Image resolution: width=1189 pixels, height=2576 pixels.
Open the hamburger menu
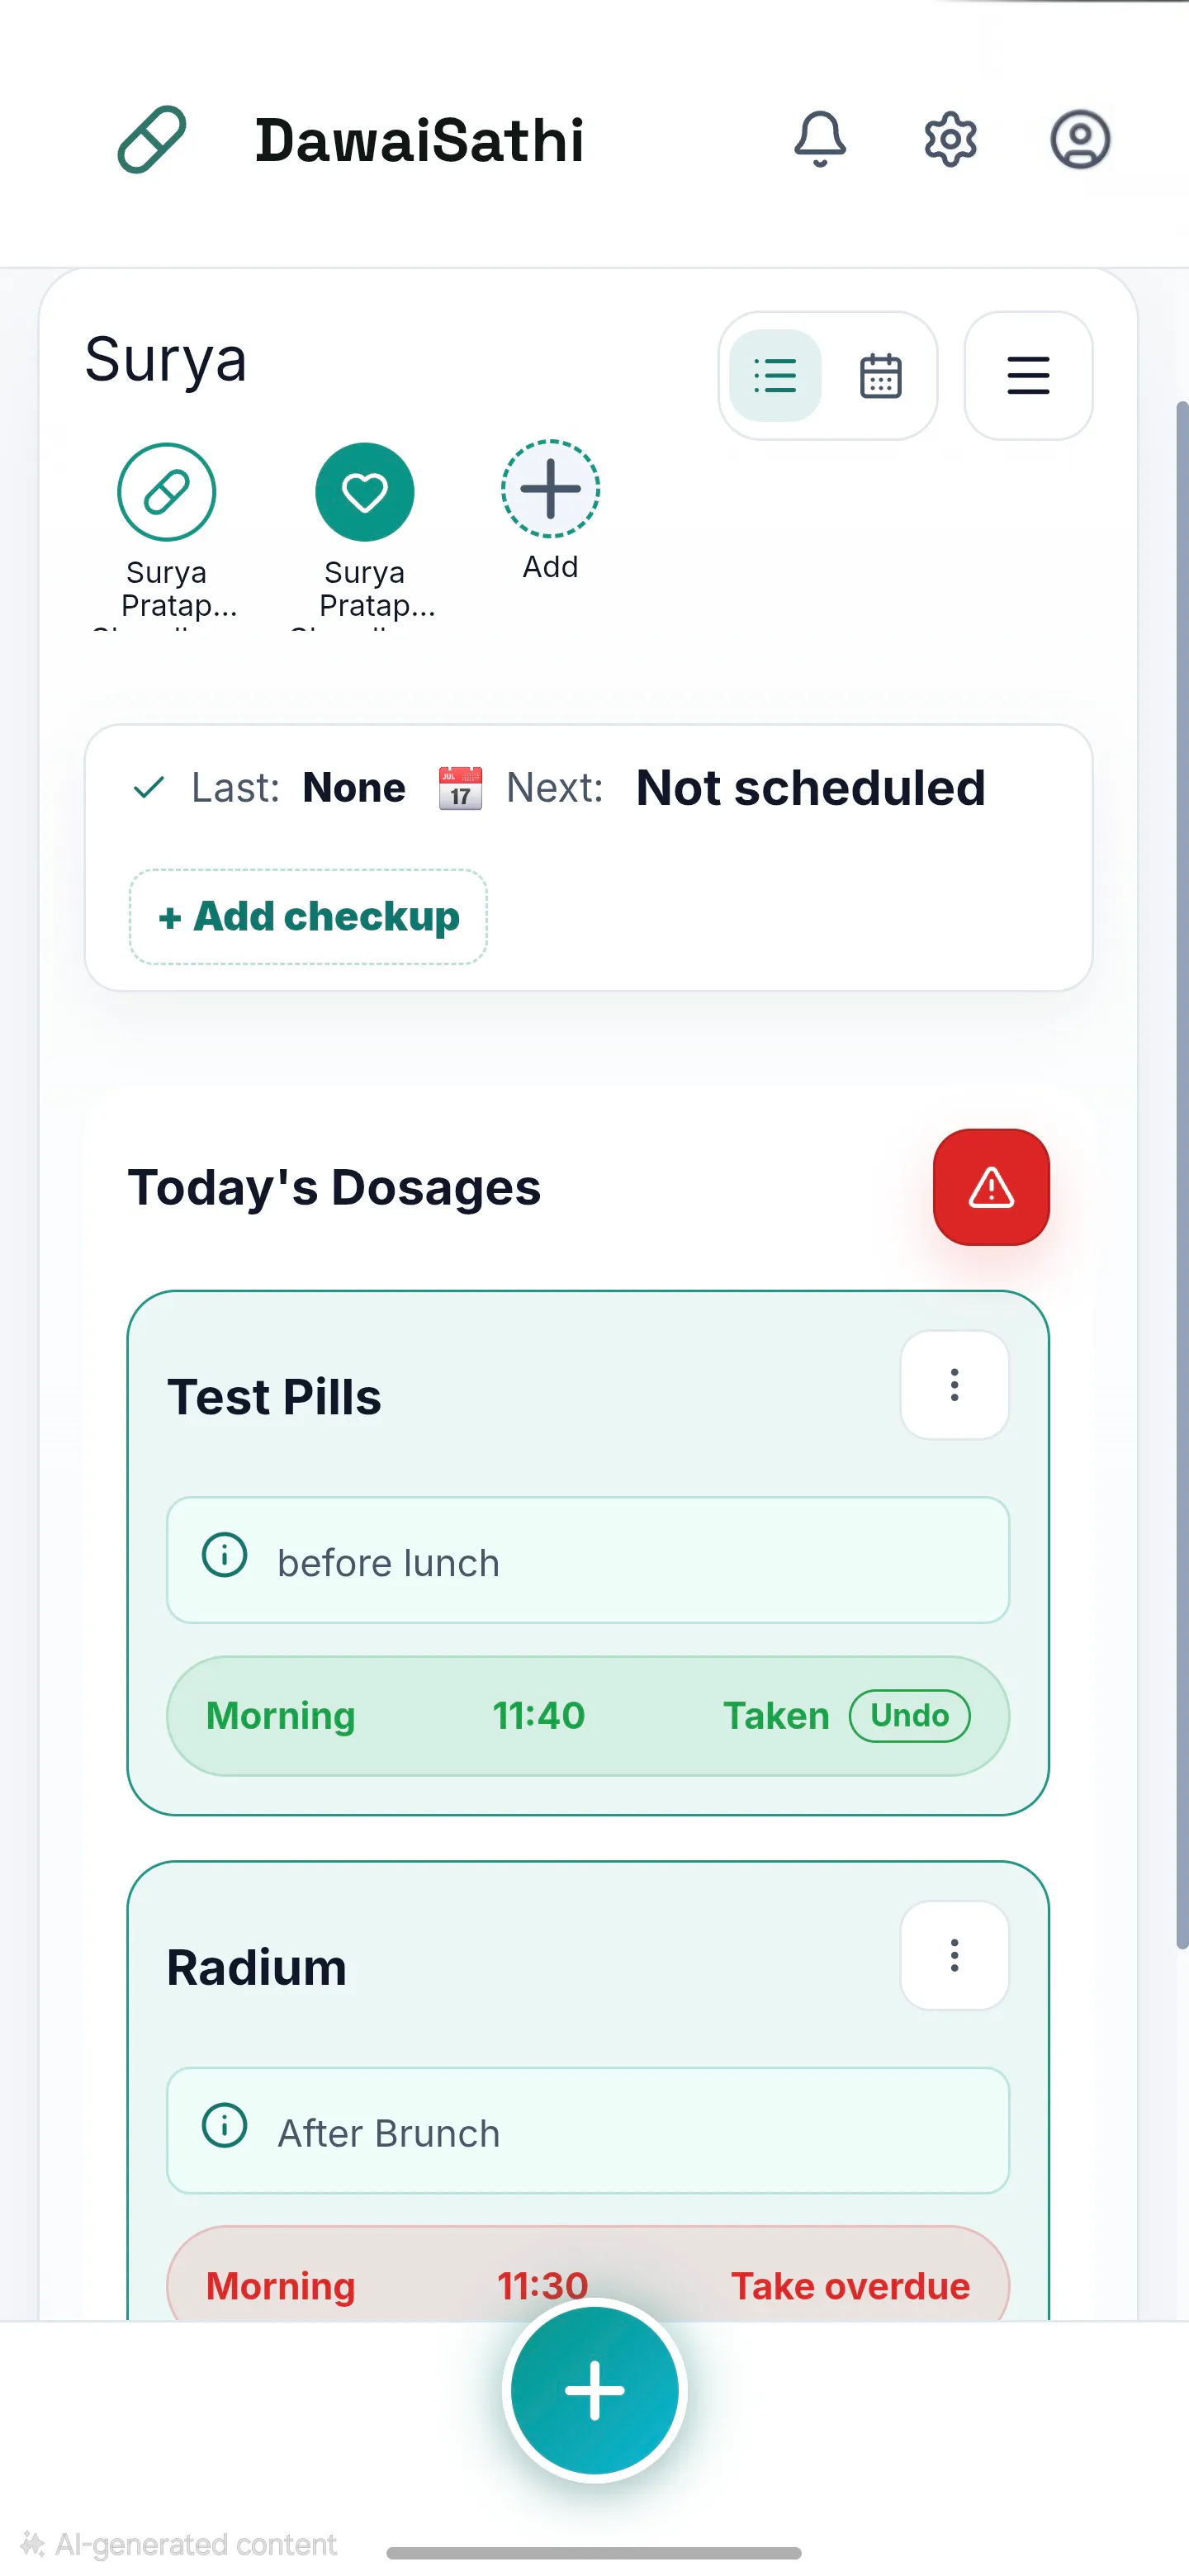(x=1028, y=376)
